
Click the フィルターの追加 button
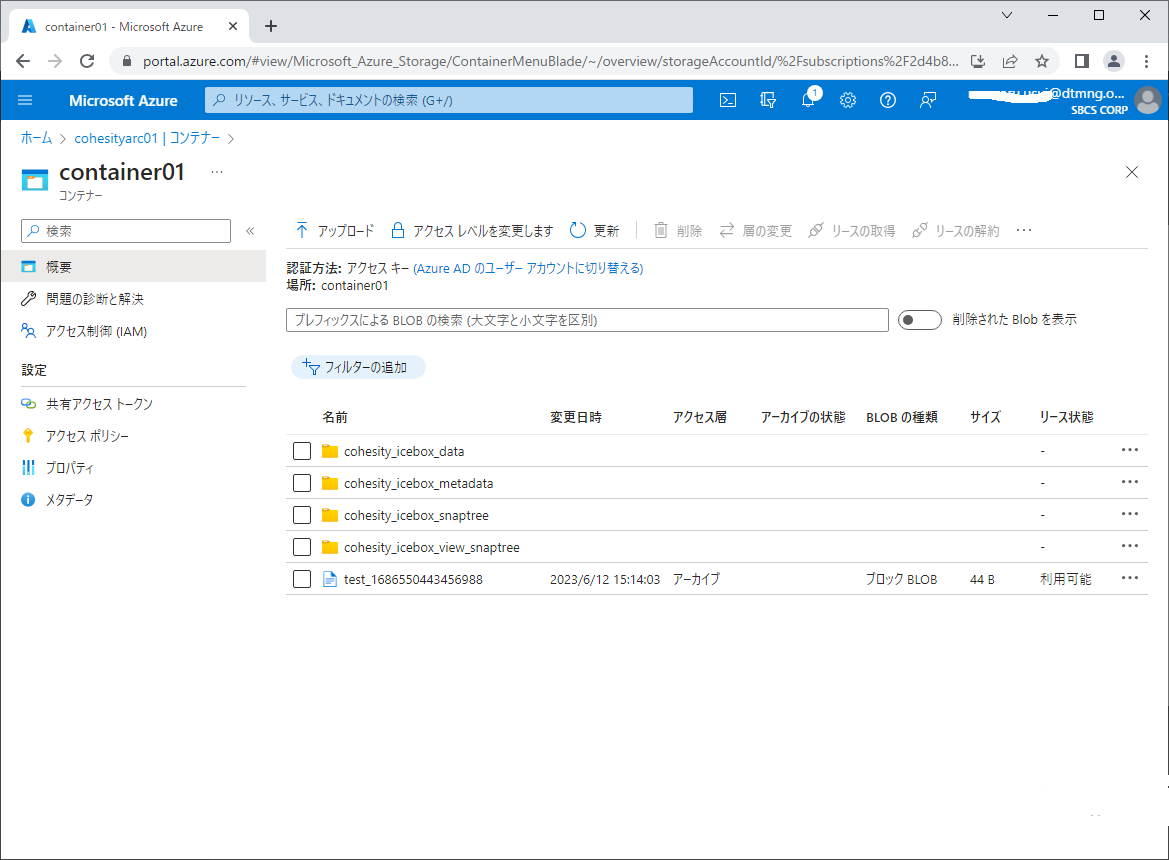pyautogui.click(x=358, y=367)
